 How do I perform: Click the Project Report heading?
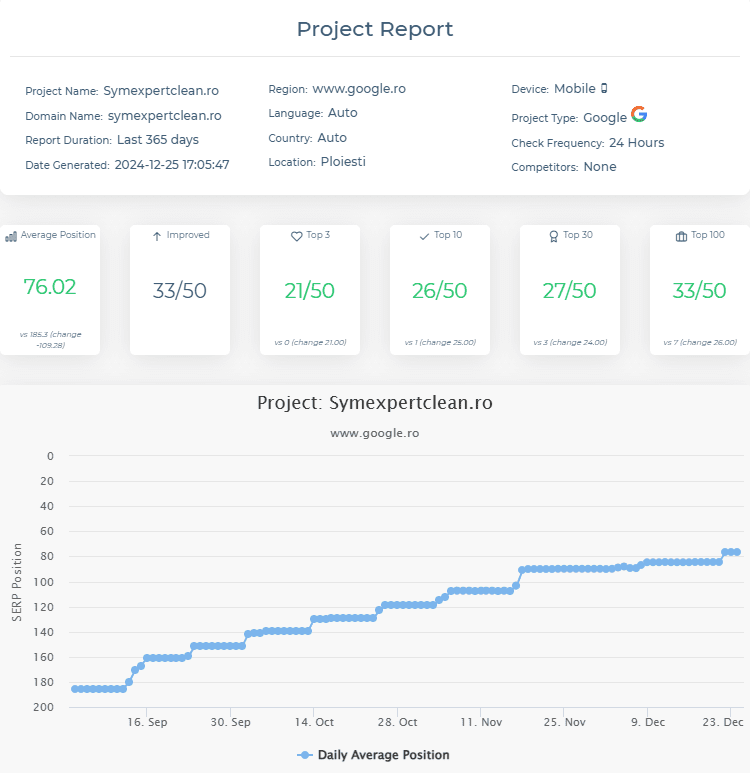[x=375, y=29]
